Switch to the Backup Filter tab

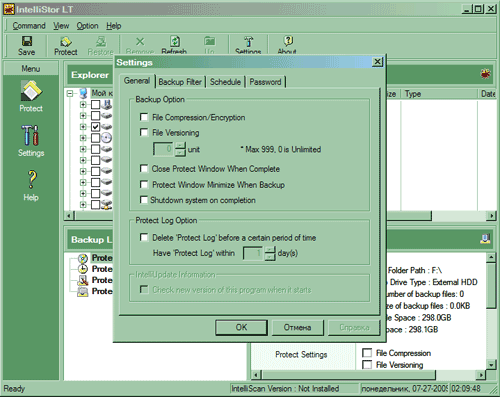tap(180, 82)
